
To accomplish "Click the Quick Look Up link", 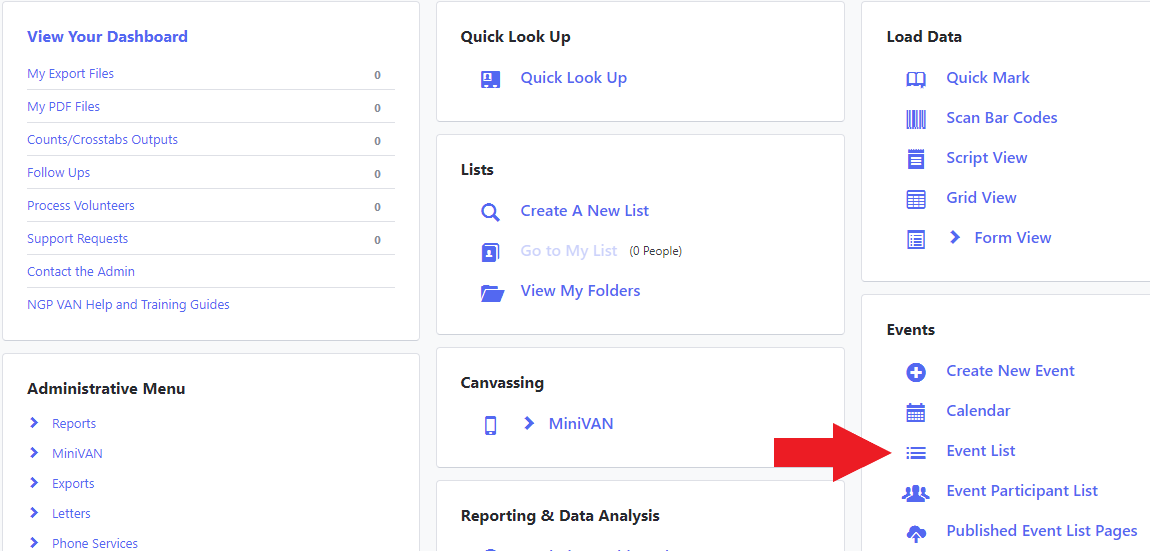I will click(574, 78).
